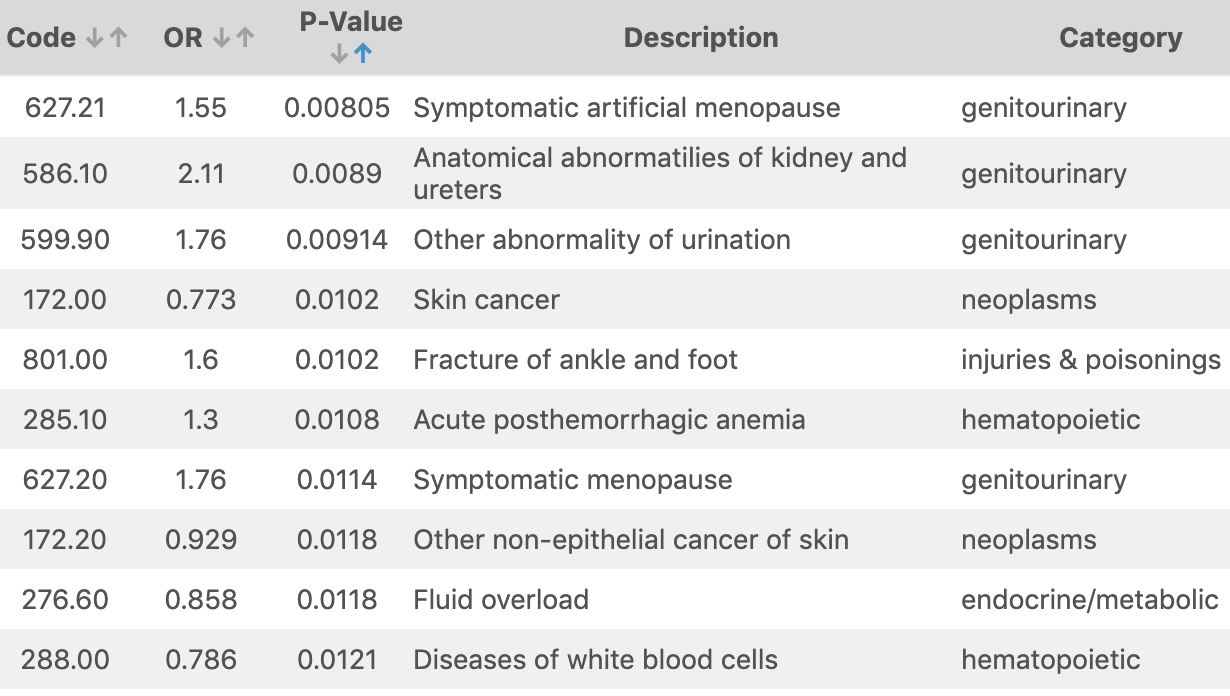The height and width of the screenshot is (696, 1230).
Task: Click code 627.20 for Symptomatic menopause
Action: click(66, 480)
